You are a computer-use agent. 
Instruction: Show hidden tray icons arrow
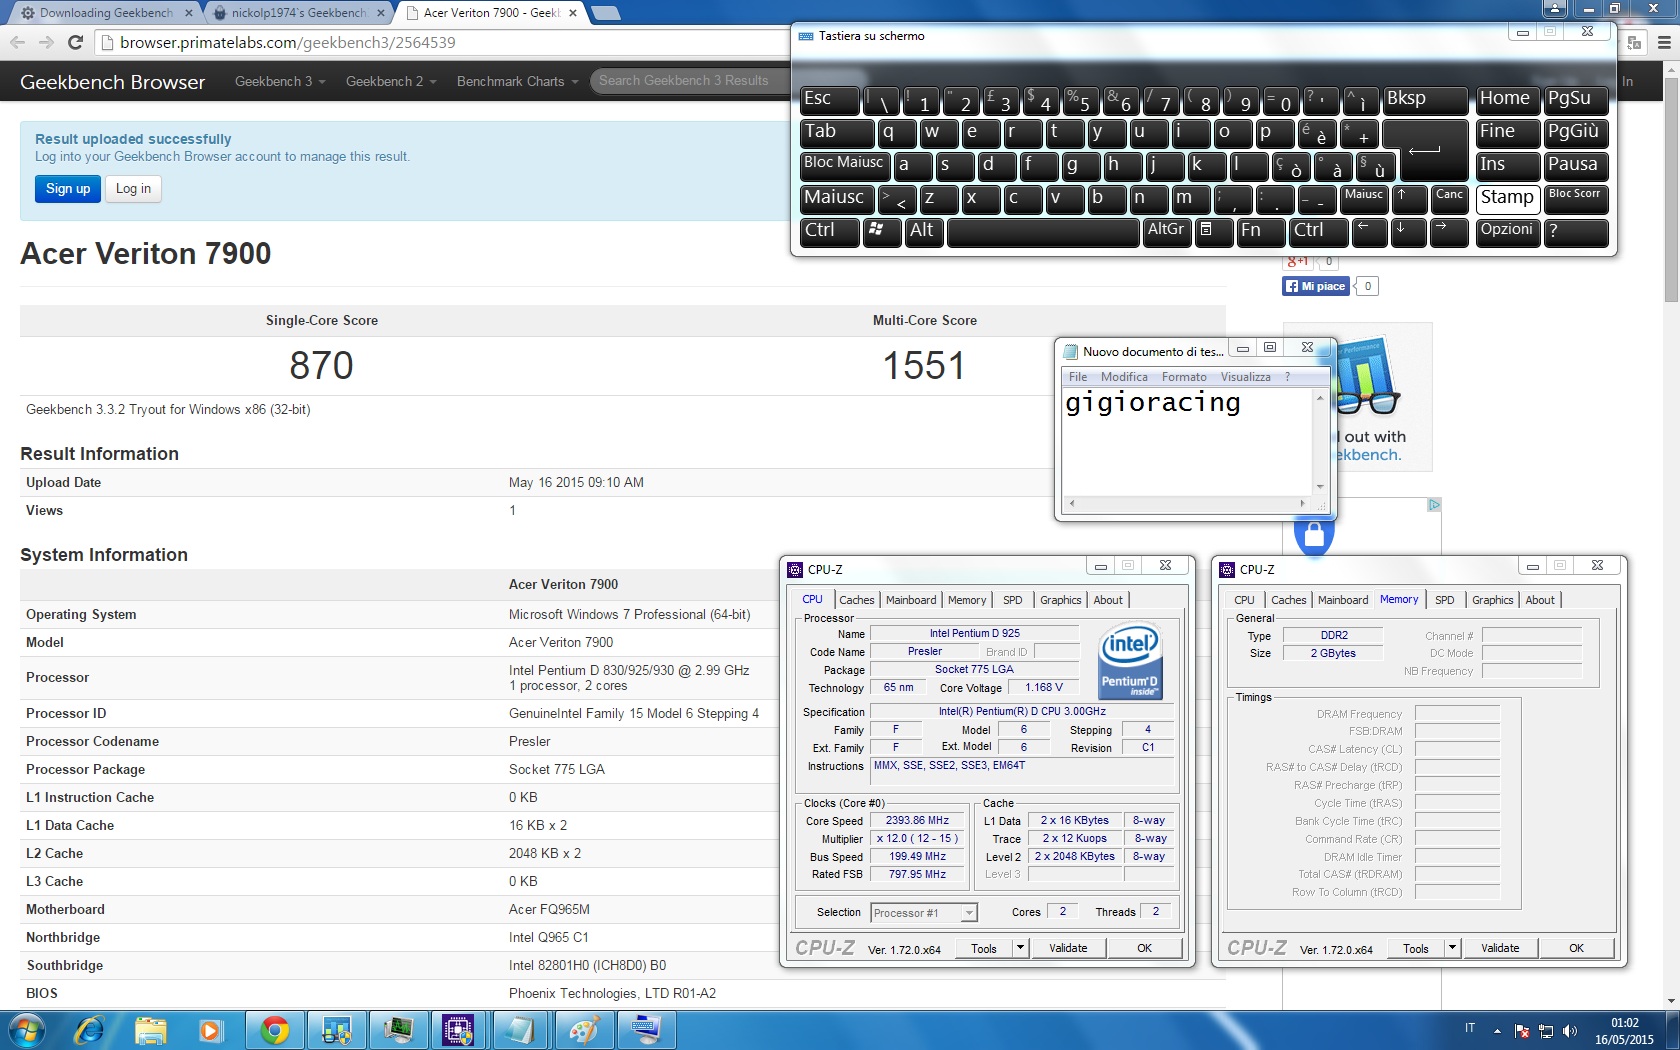coord(1497,1031)
